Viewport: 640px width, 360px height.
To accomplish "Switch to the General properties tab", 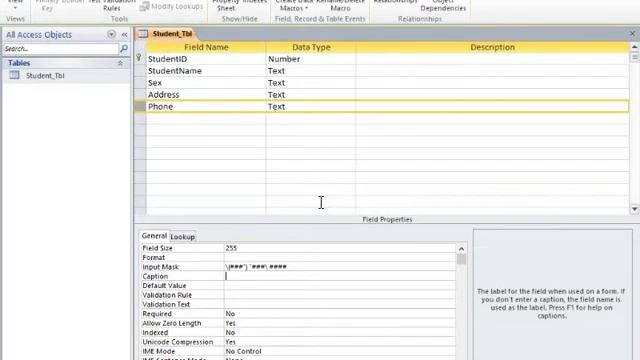I will point(154,236).
